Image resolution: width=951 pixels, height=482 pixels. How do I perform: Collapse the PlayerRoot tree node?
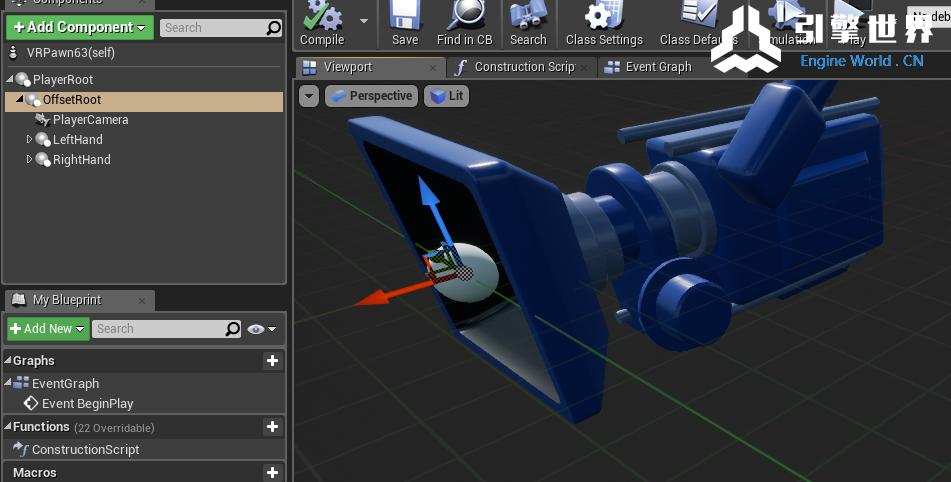click(10, 79)
